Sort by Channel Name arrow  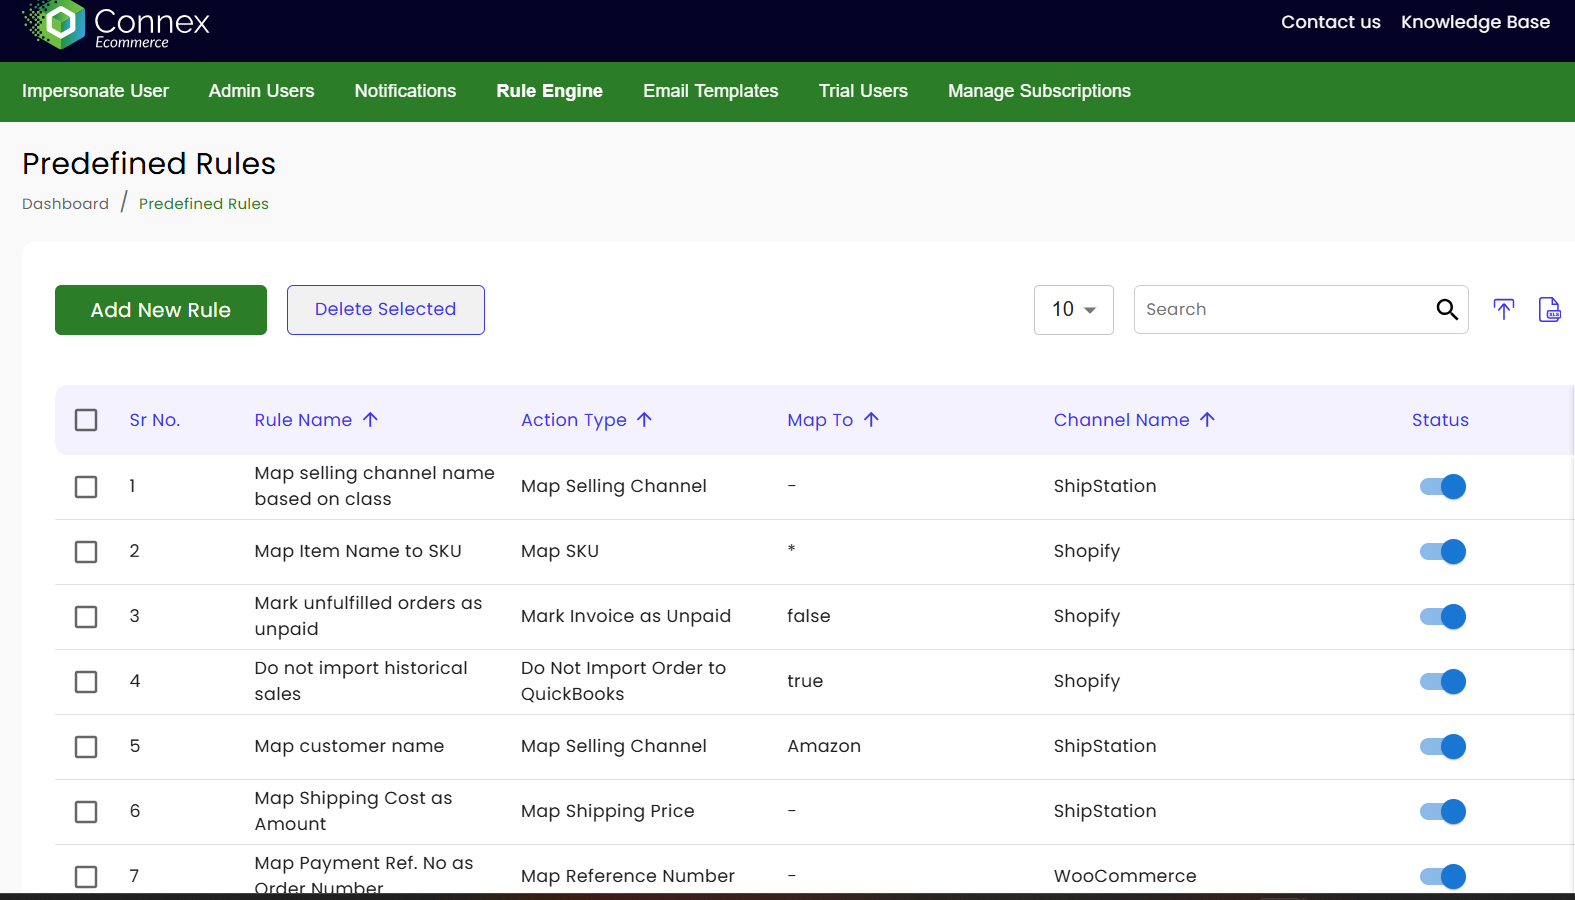1207,420
